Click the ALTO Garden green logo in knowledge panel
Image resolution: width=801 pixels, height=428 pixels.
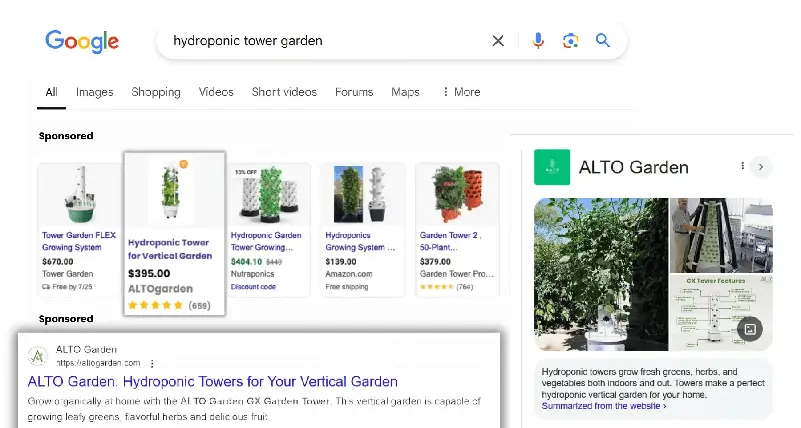click(552, 167)
